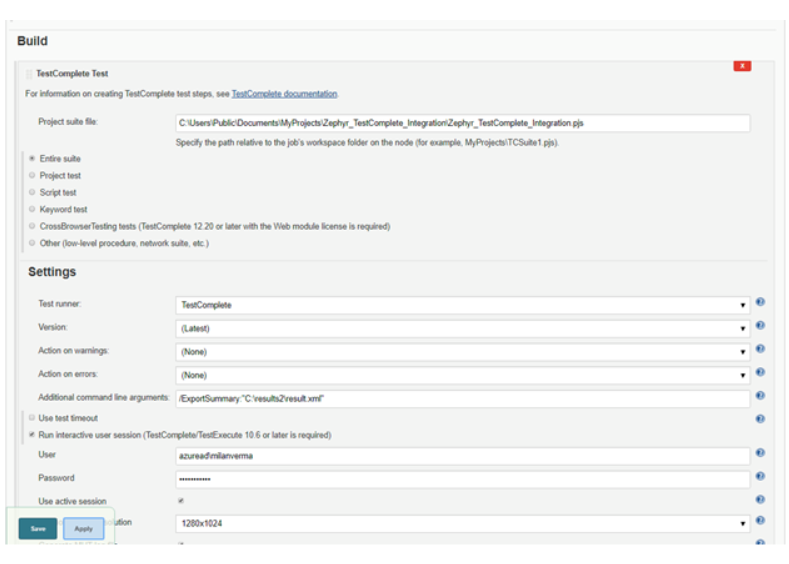The width and height of the screenshot is (789, 564).
Task: Click help icon beside Version dropdown
Action: (x=760, y=326)
